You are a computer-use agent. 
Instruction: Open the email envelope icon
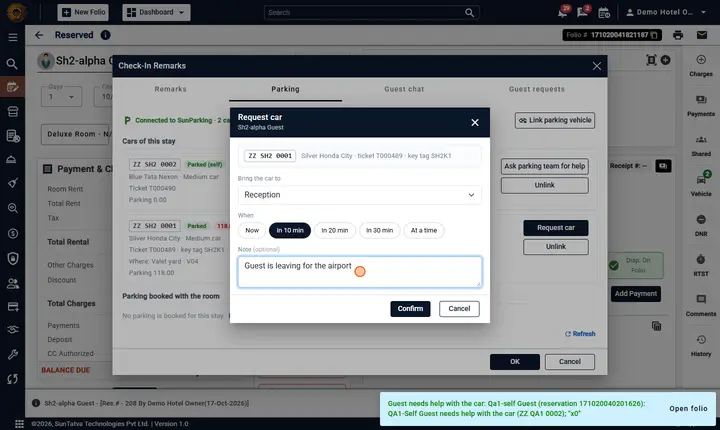click(702, 35)
